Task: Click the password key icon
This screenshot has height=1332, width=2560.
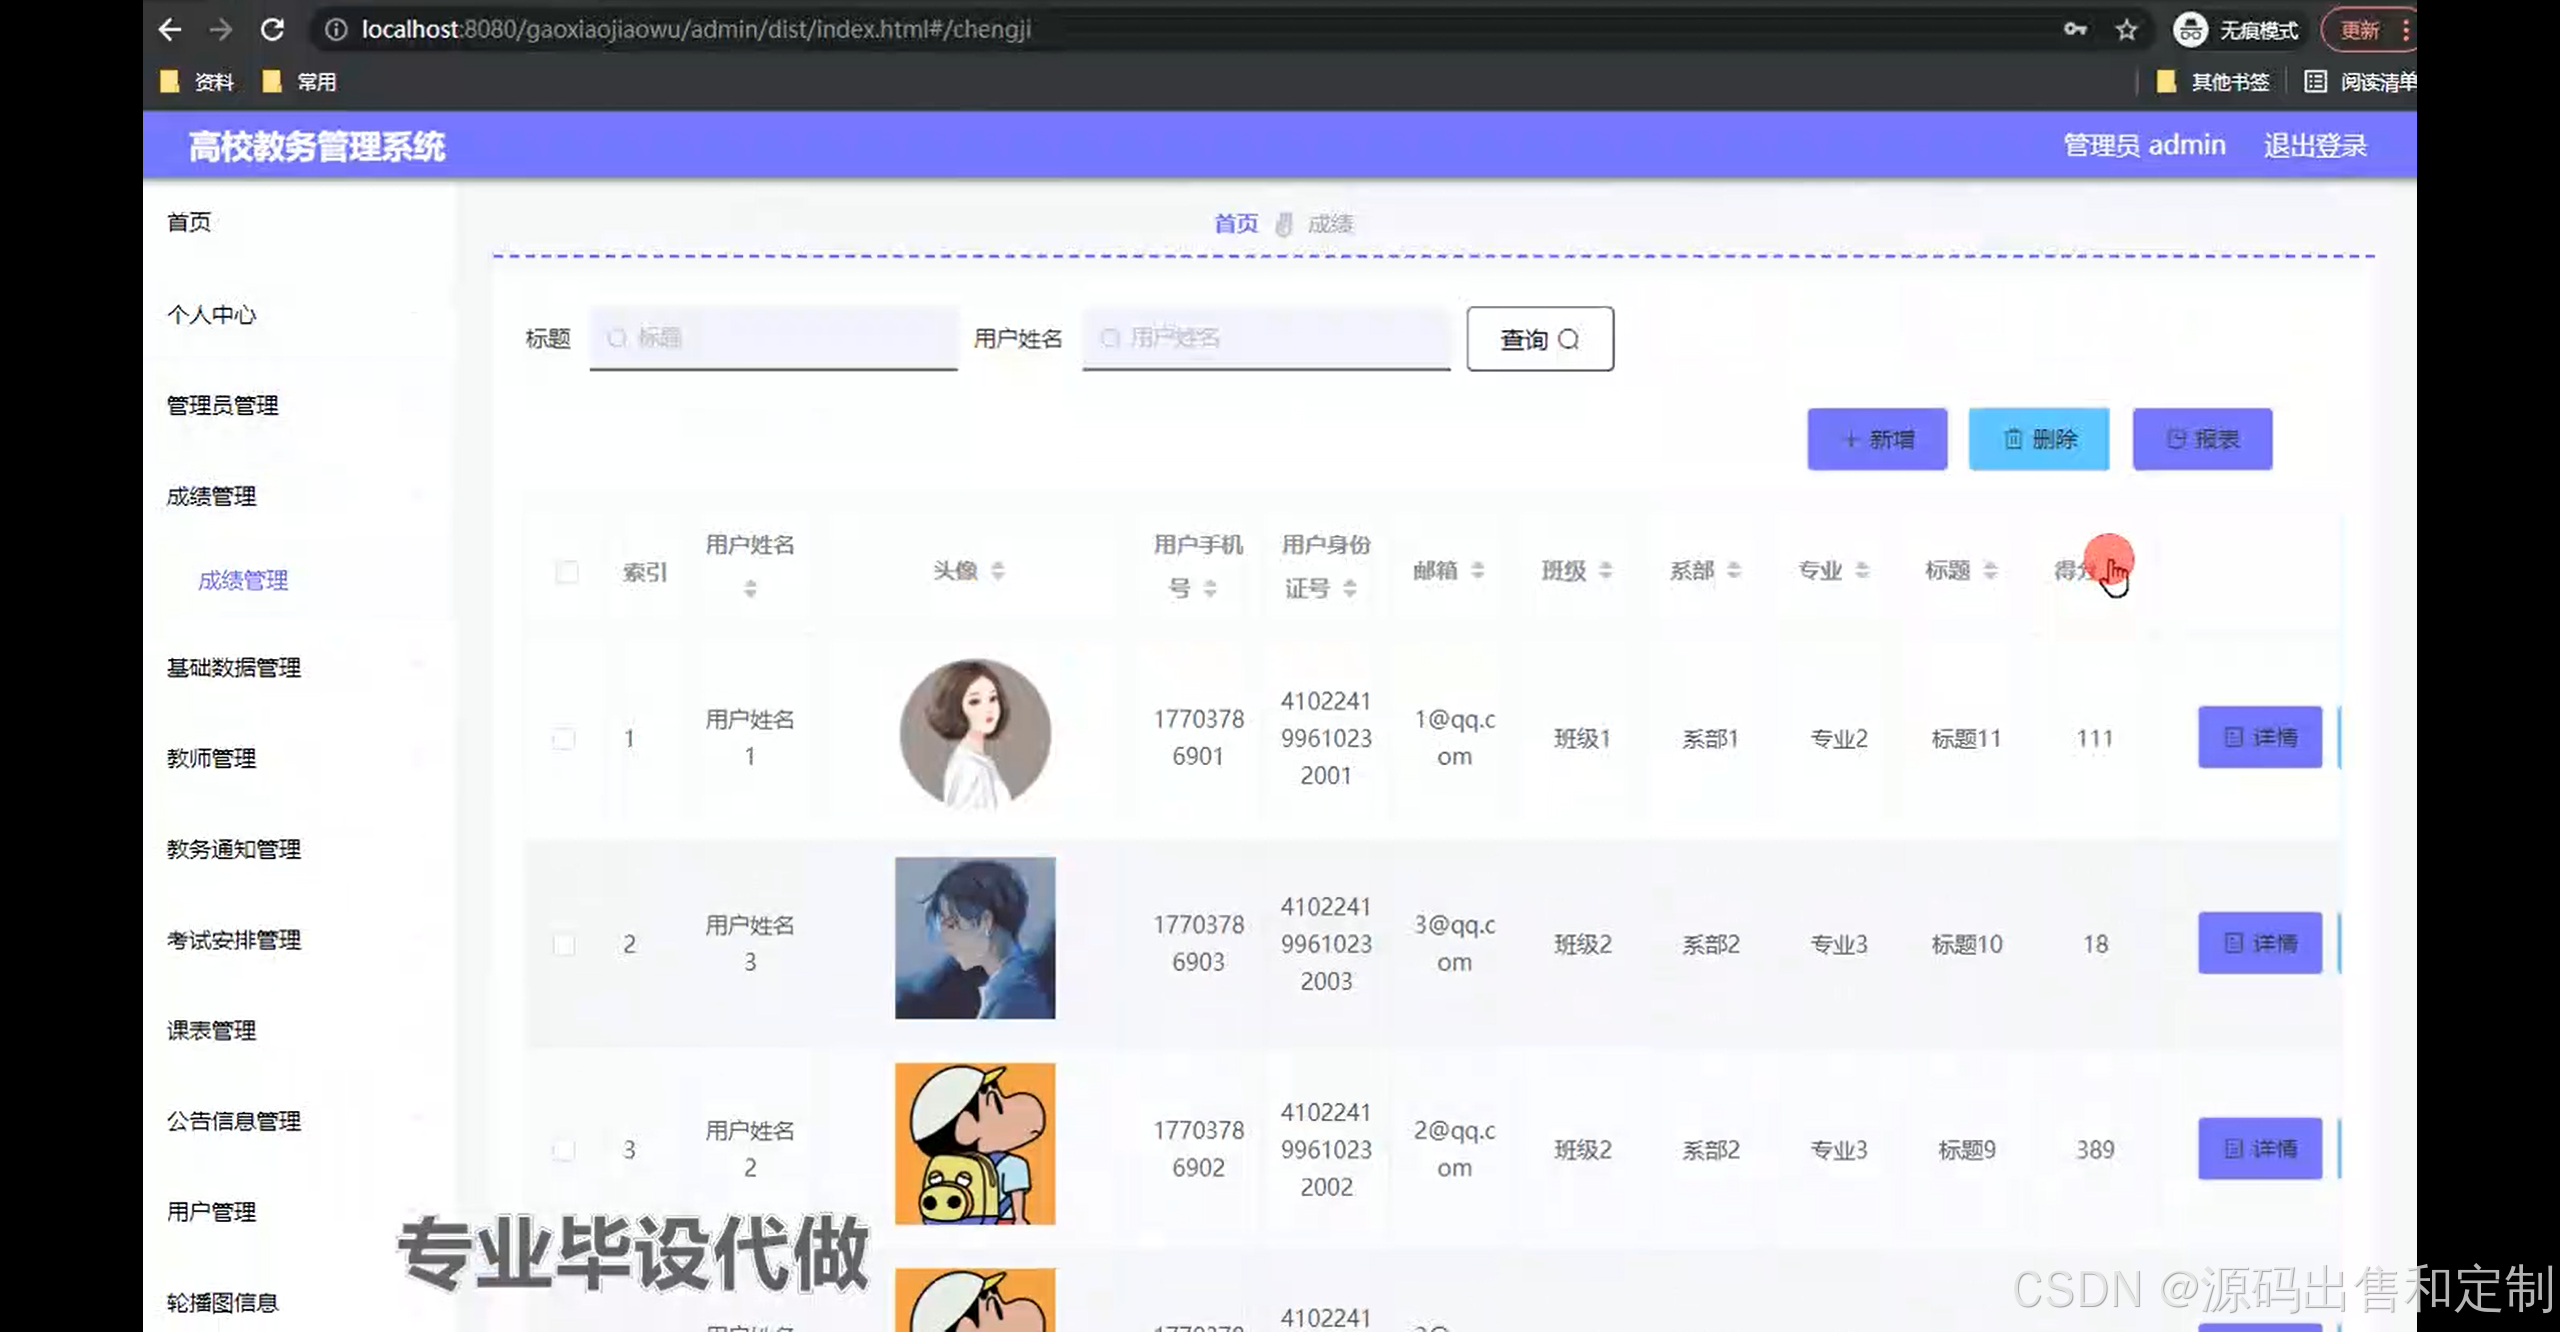Action: (2075, 30)
